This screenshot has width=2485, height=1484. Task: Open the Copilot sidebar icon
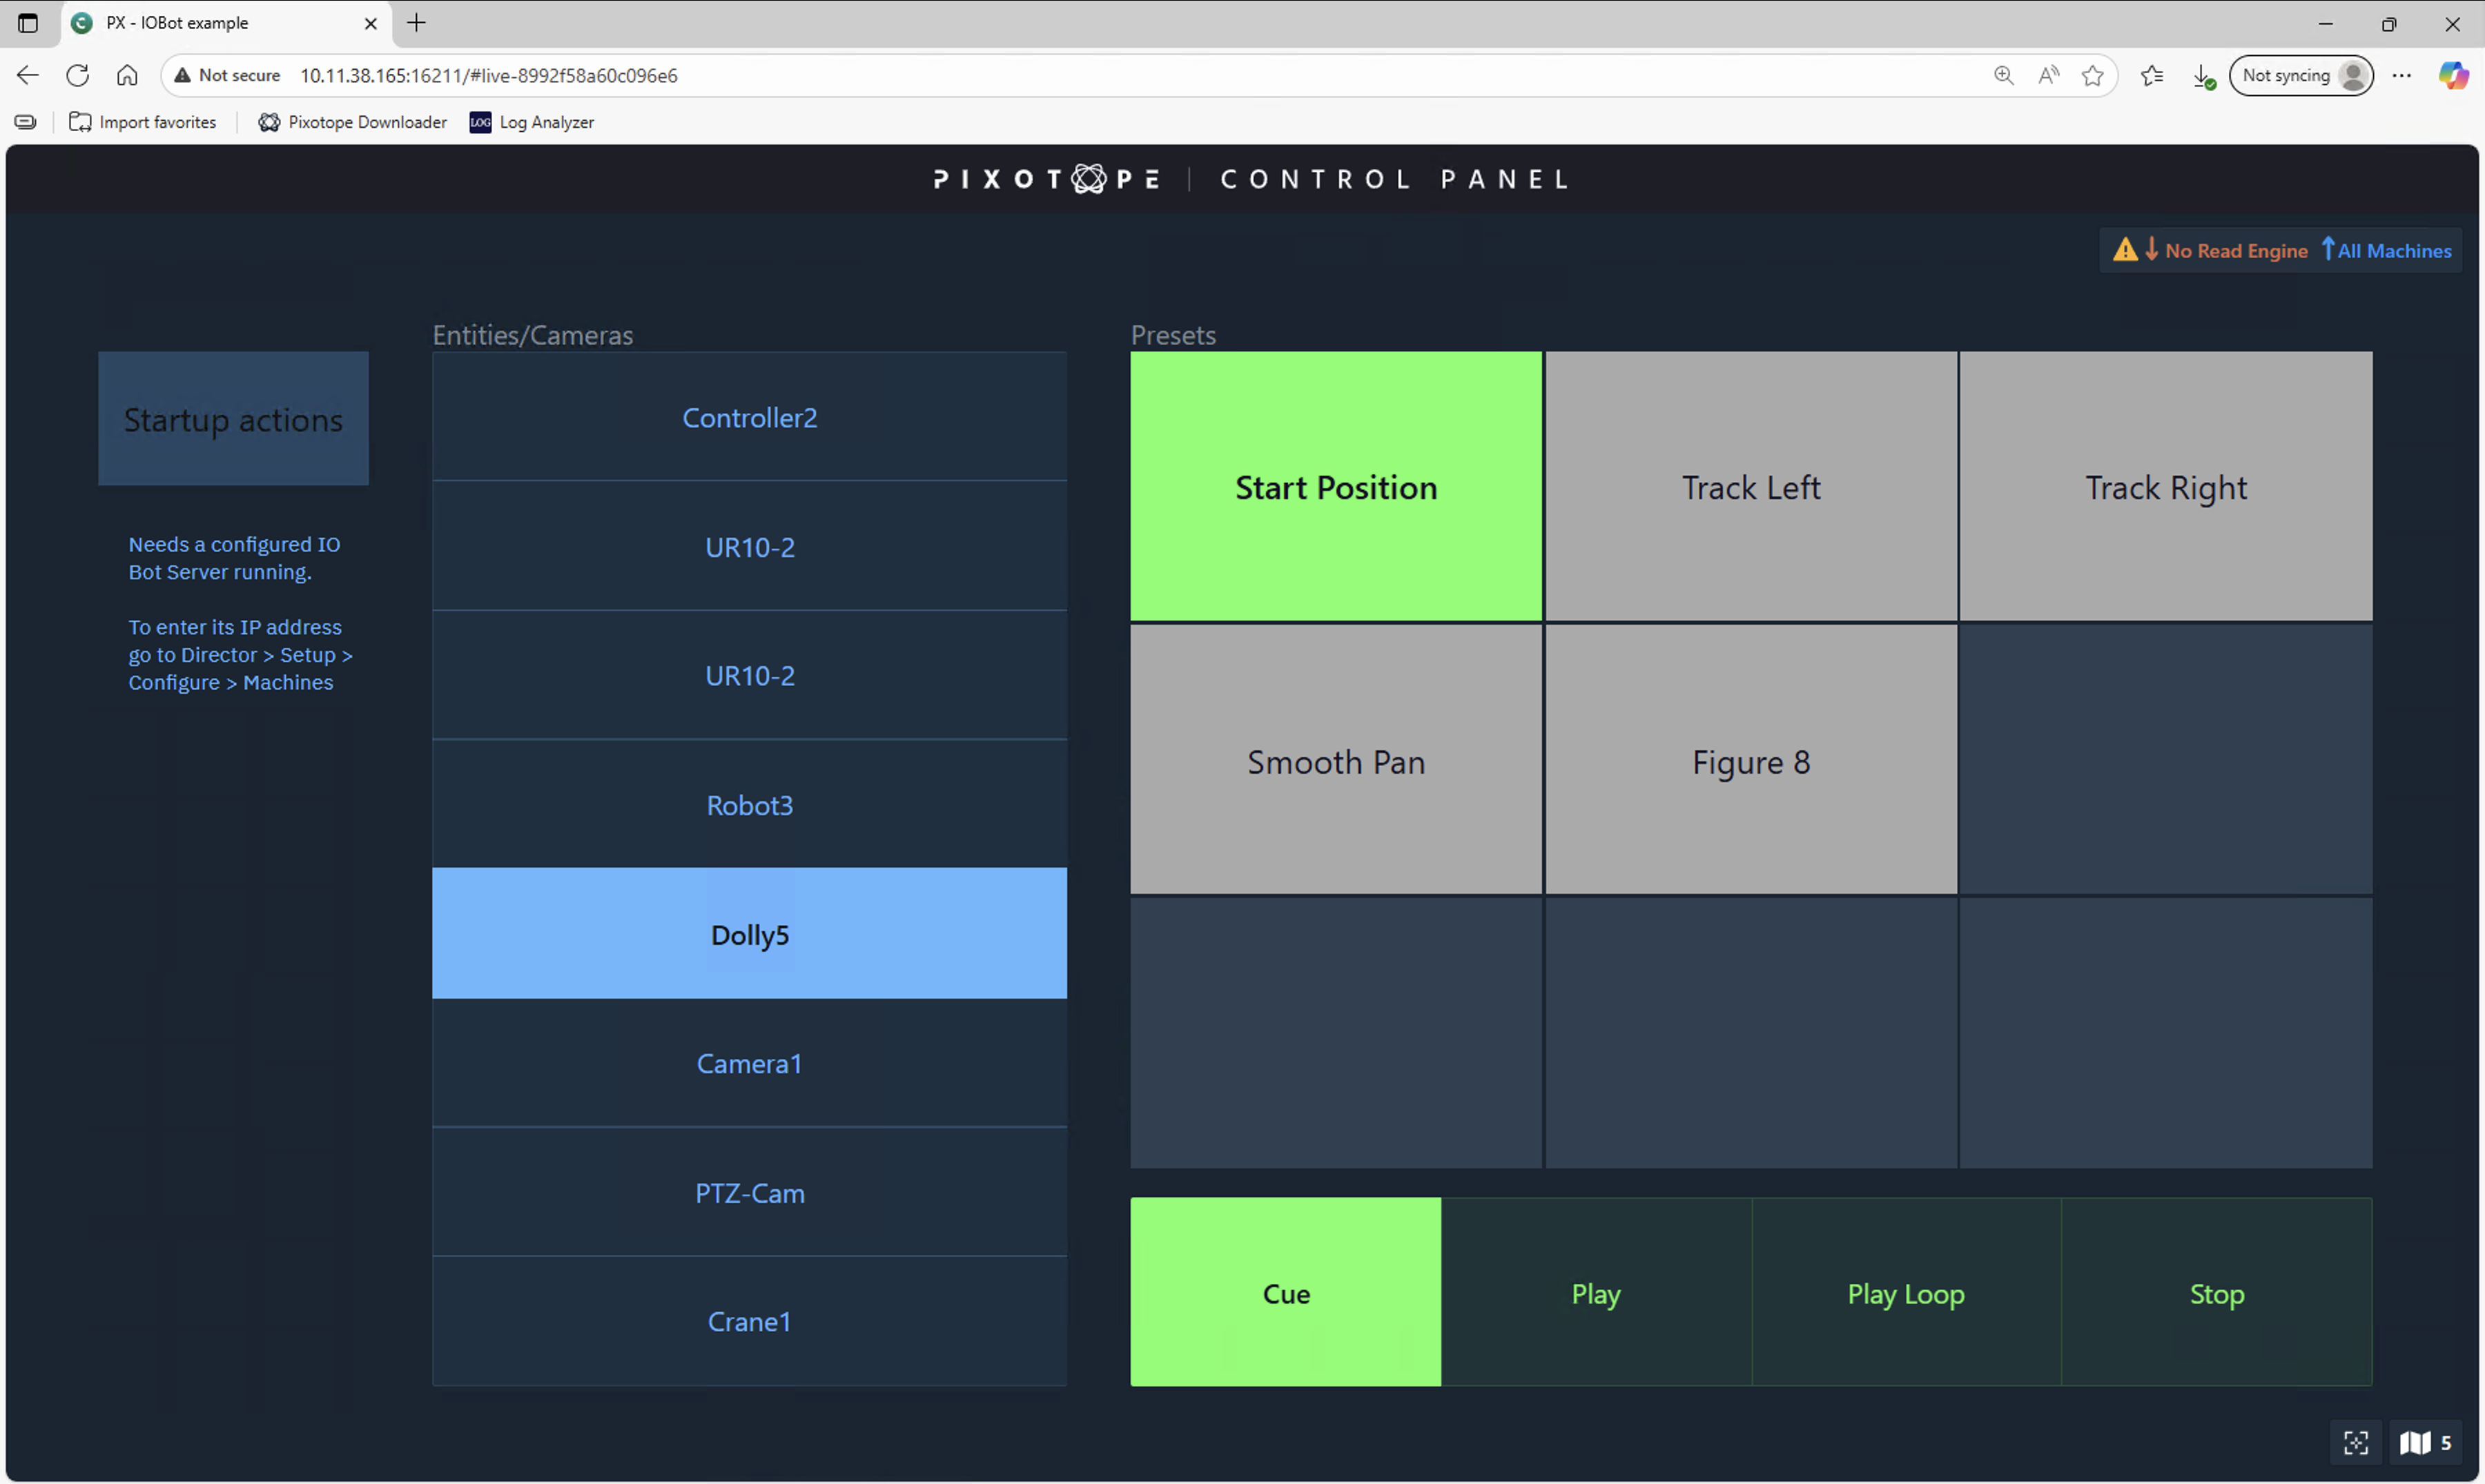(2452, 75)
